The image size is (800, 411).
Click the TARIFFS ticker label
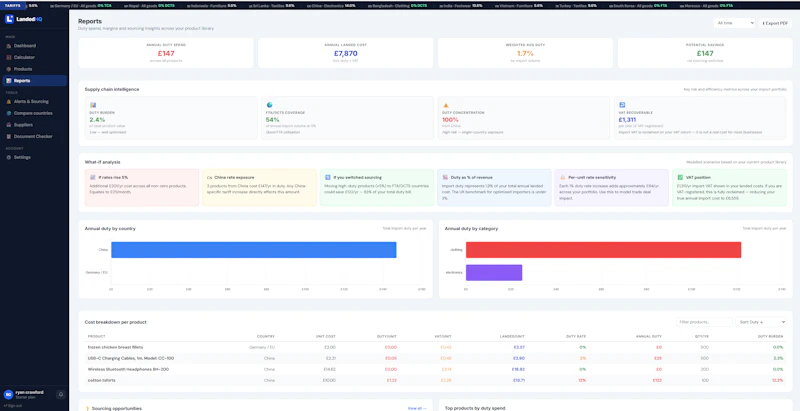point(13,6)
